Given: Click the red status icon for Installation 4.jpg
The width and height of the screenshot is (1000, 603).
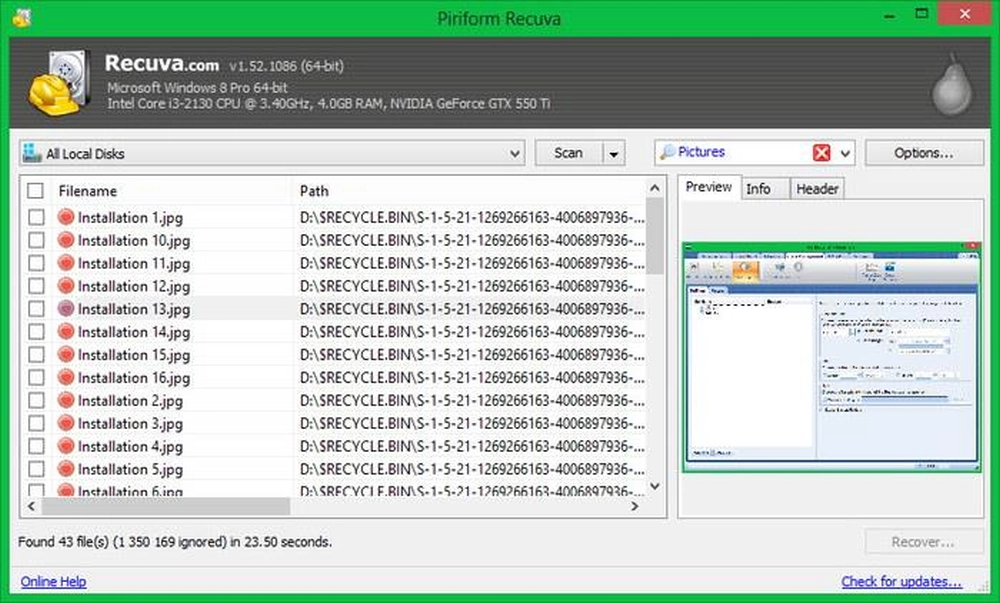Looking at the screenshot, I should [66, 447].
